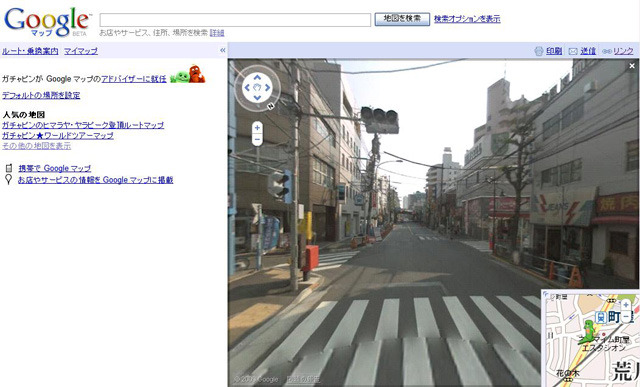Zoom in Street View with the plus button
The image size is (640, 387).
257,128
